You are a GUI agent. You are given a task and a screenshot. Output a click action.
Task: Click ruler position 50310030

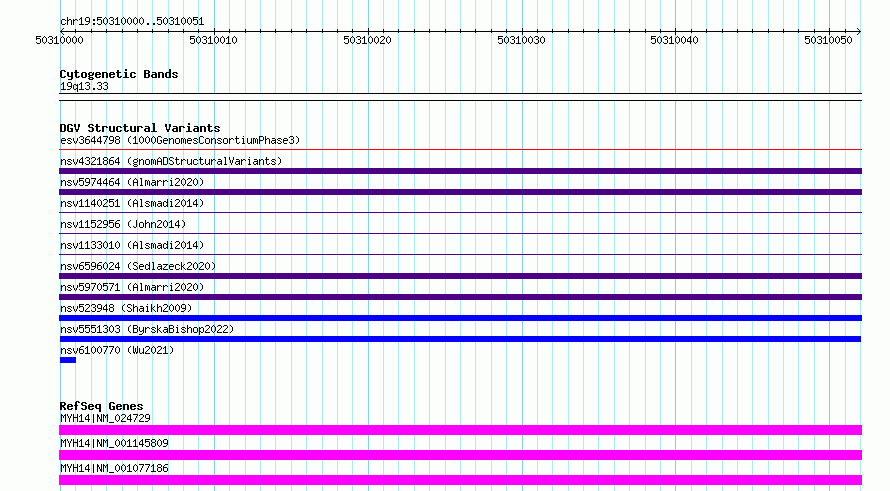(521, 40)
